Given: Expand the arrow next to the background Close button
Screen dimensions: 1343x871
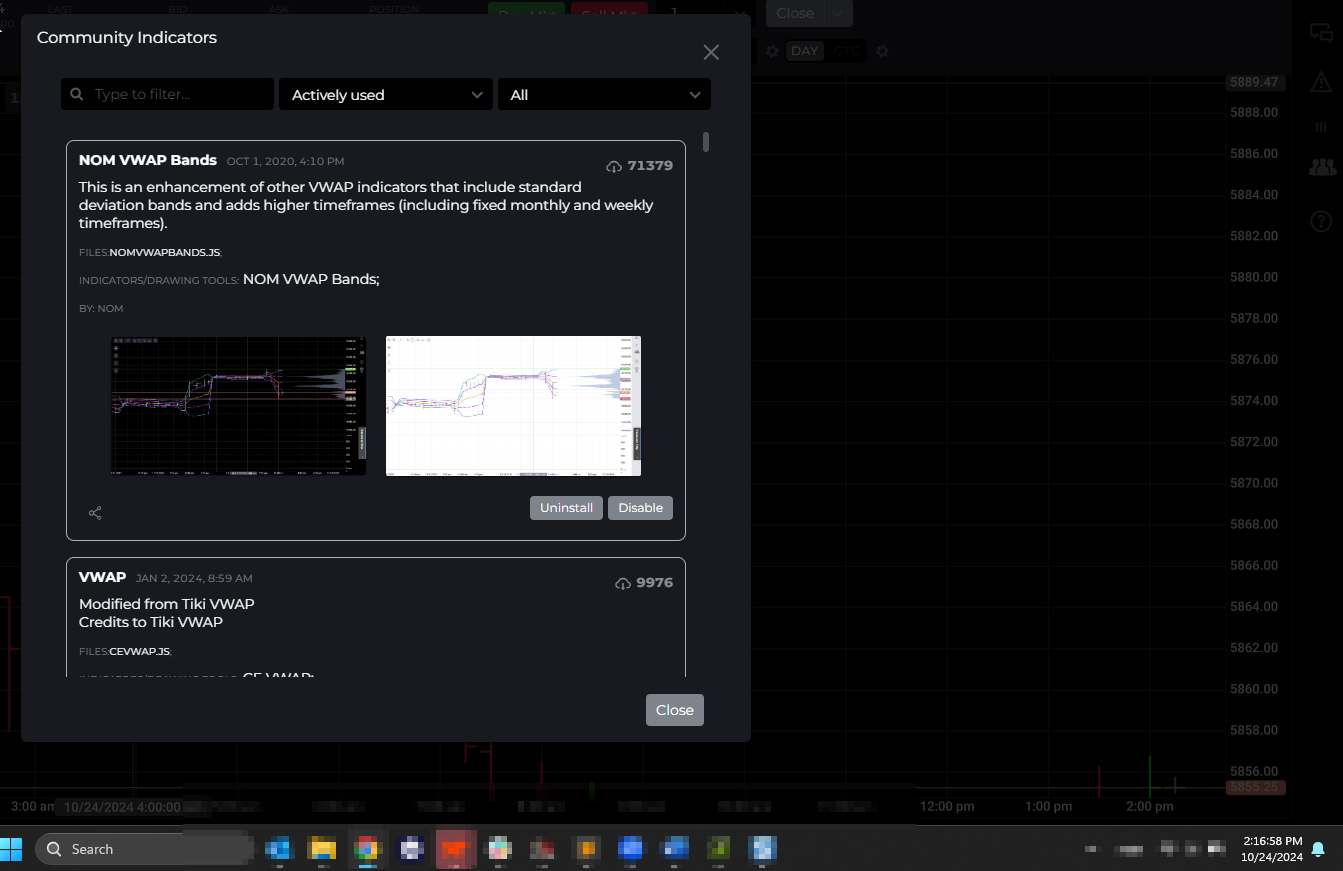Looking at the screenshot, I should 839,13.
